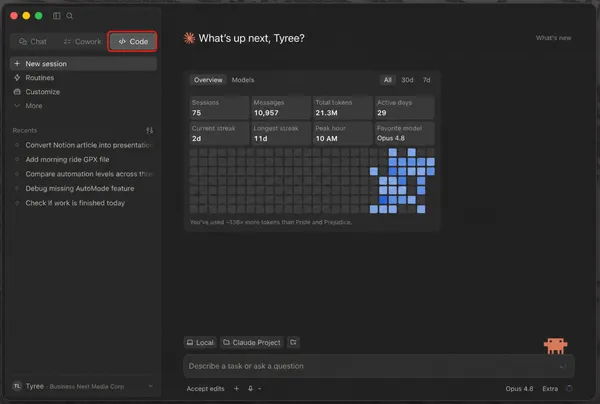Click the plus icon beside Accept edits
Viewport: 600px width, 404px height.
coord(236,388)
